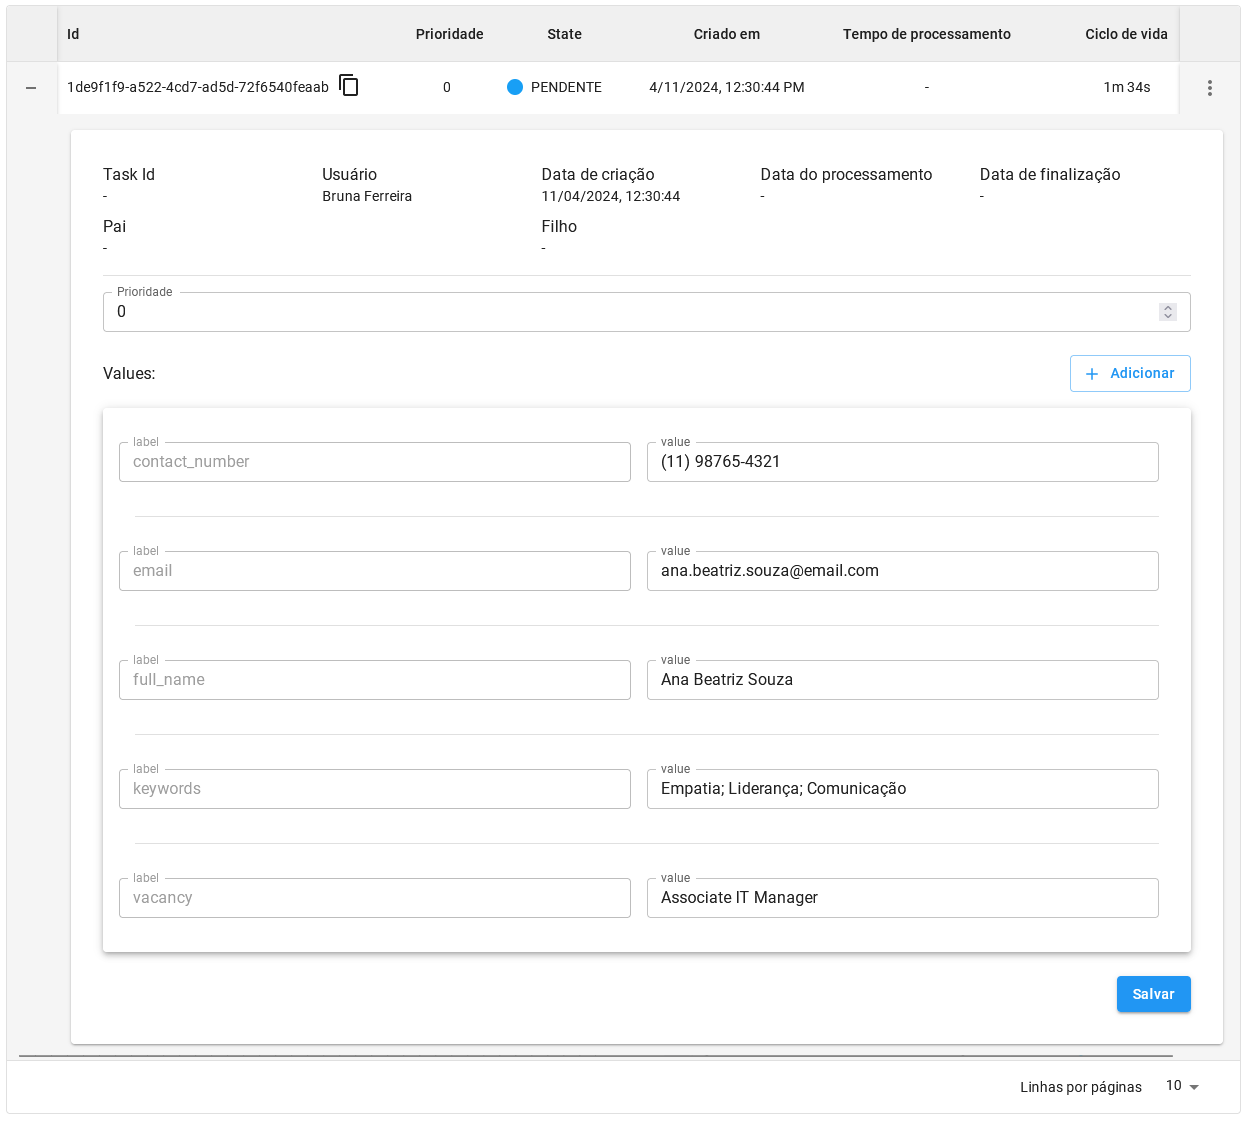The image size is (1250, 1121).
Task: Edit the keywords value field
Action: coord(901,789)
